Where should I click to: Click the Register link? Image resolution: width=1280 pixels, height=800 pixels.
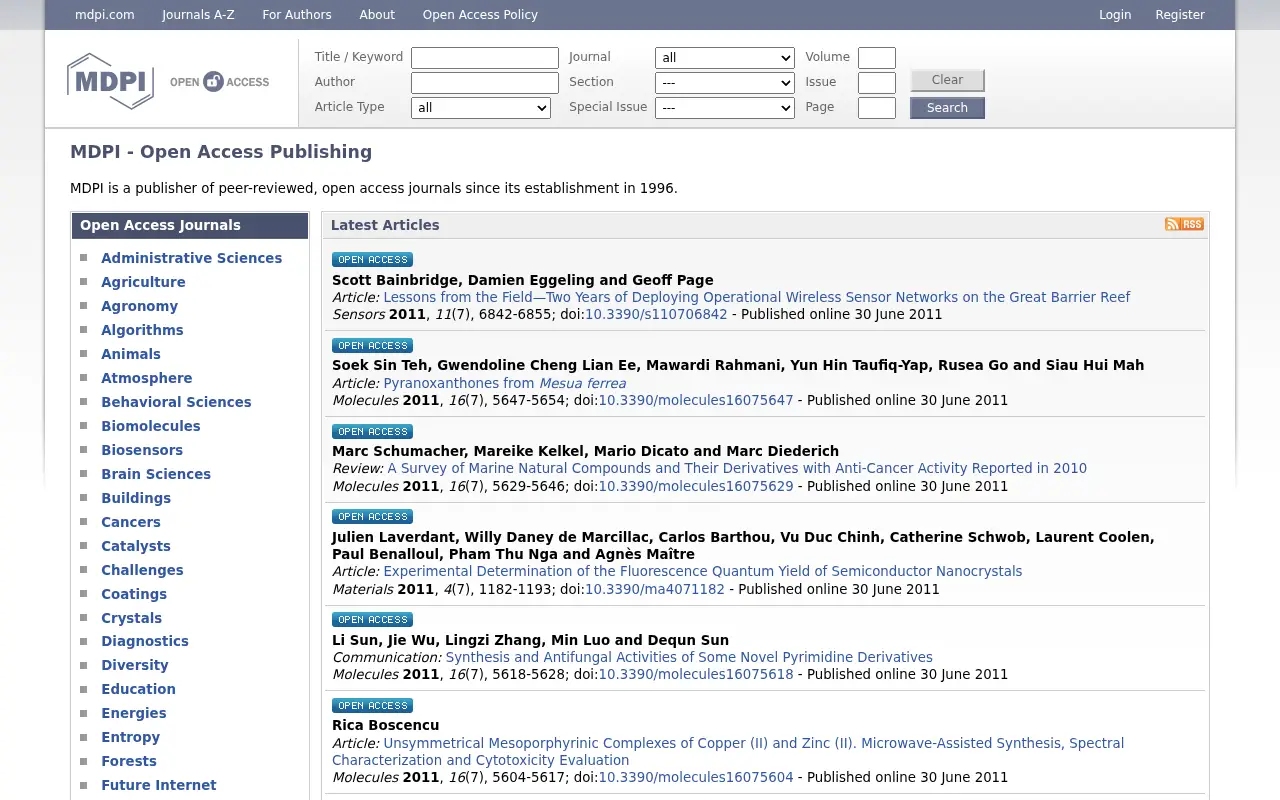click(x=1180, y=15)
